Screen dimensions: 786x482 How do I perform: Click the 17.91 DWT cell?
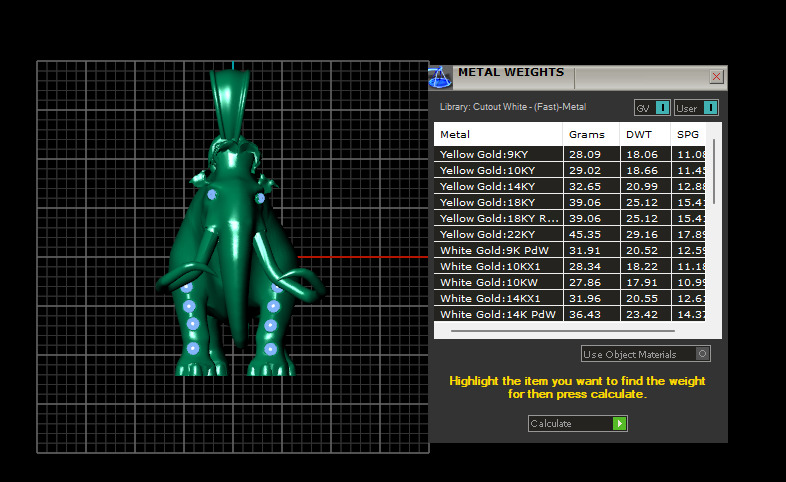646,283
